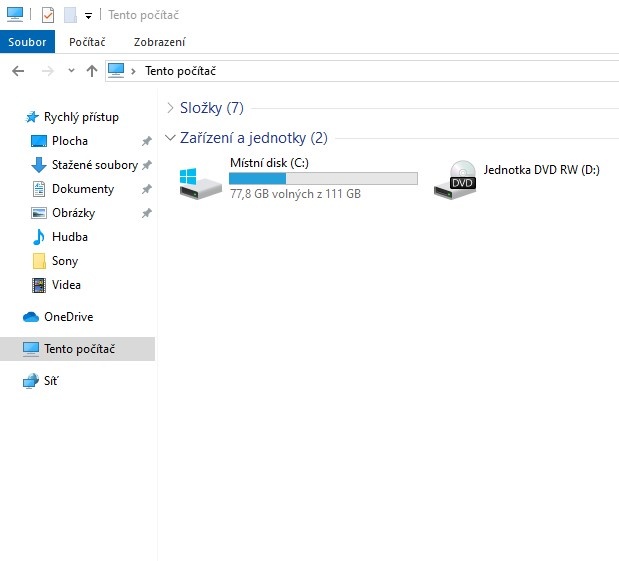Click the Zařízení a jednotky (2) header

(253, 138)
